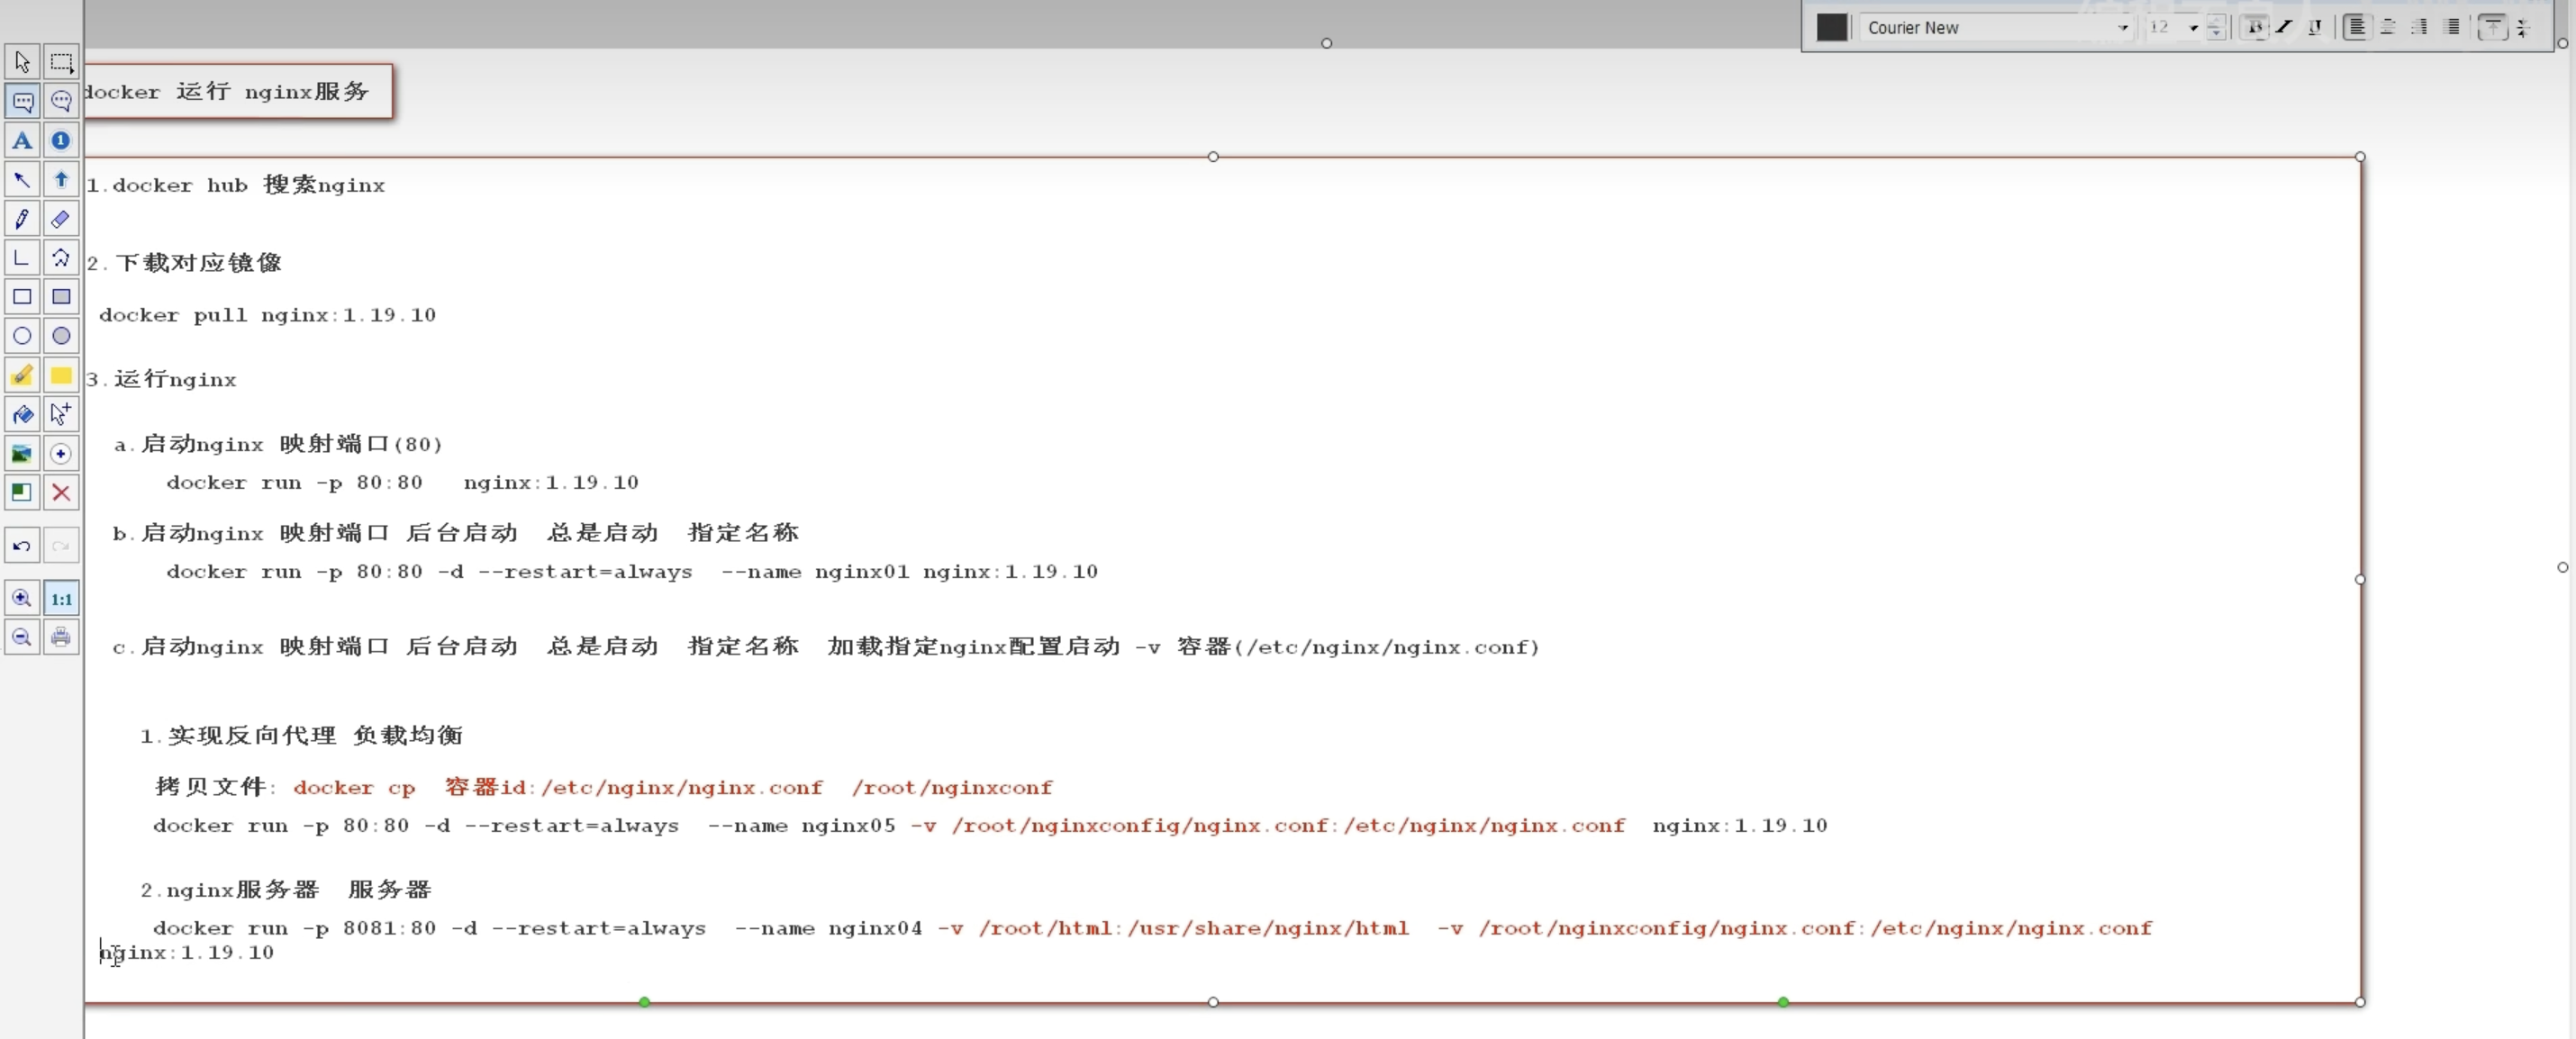
Task: Select the yellow highlighter tool
Action: coord(21,375)
